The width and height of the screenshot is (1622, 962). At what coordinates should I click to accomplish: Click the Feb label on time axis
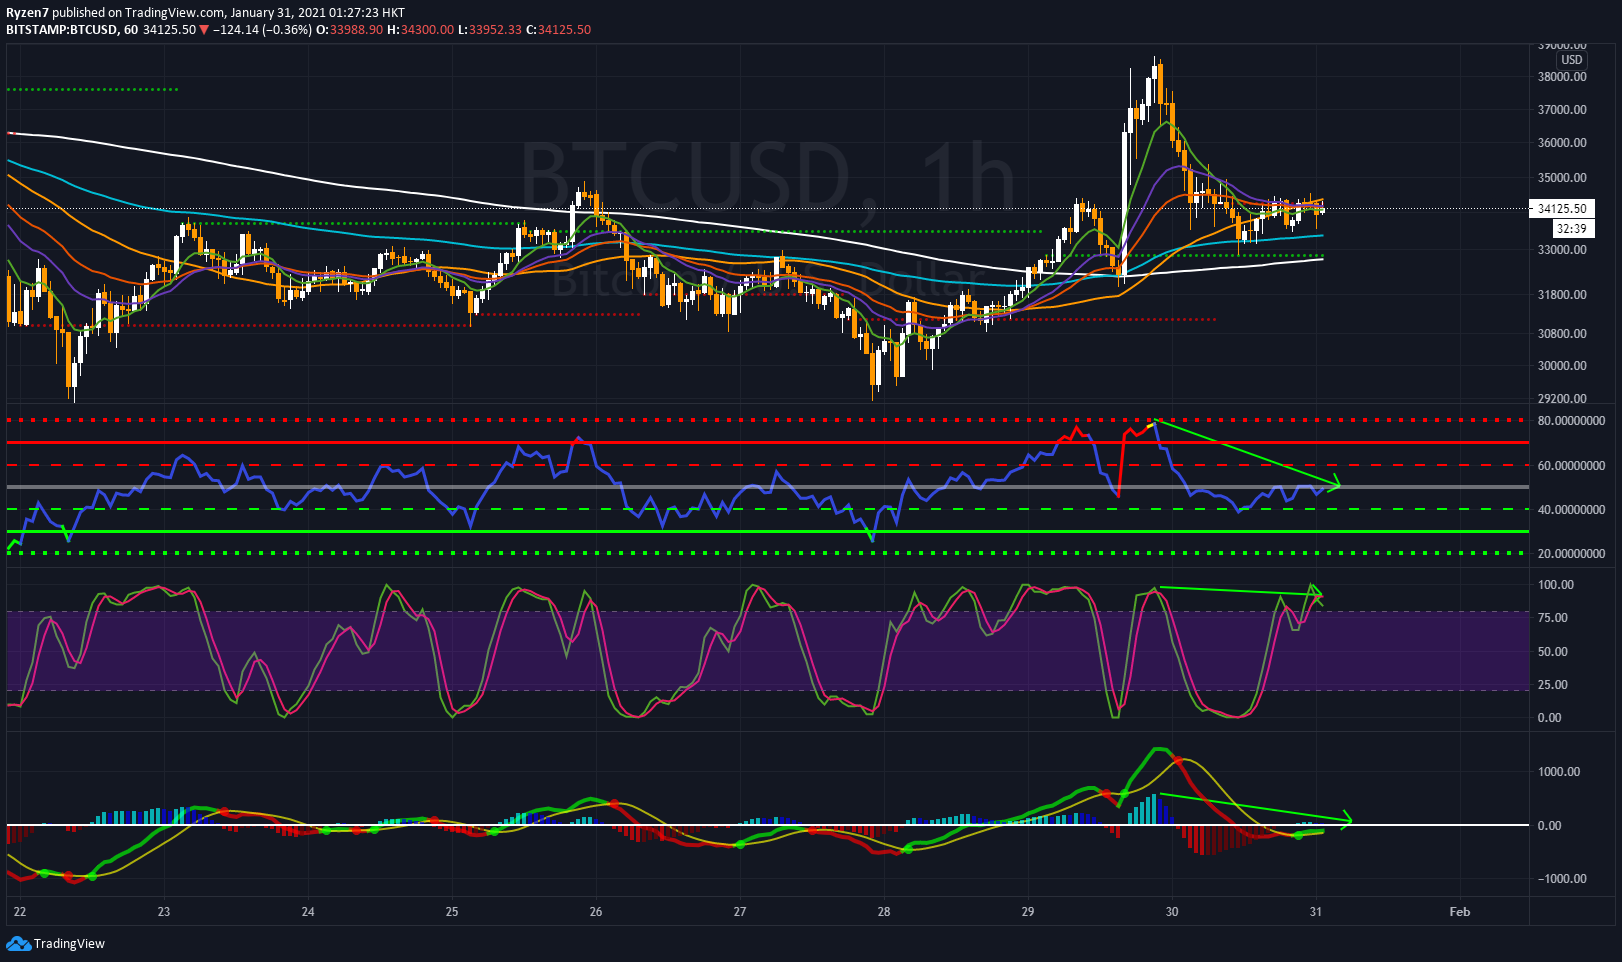tap(1460, 912)
